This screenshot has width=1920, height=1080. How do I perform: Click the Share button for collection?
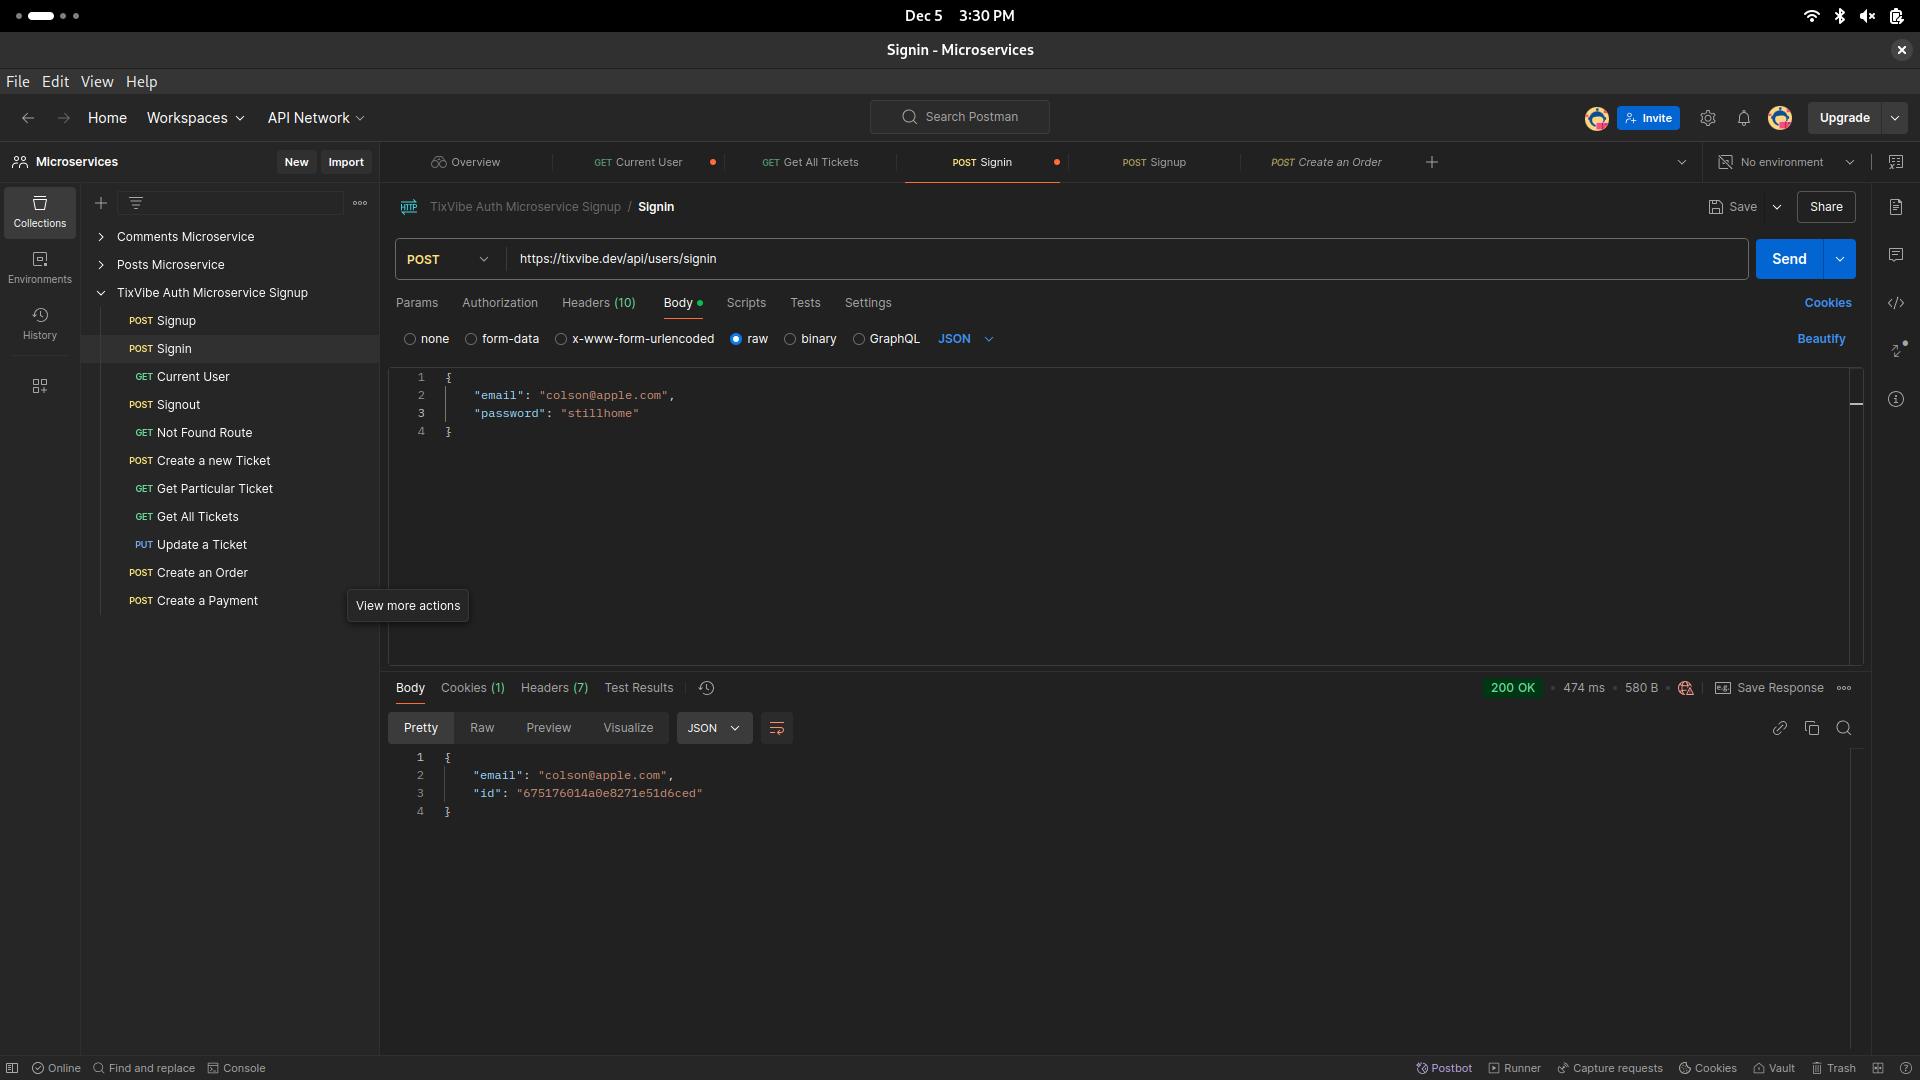1826,206
